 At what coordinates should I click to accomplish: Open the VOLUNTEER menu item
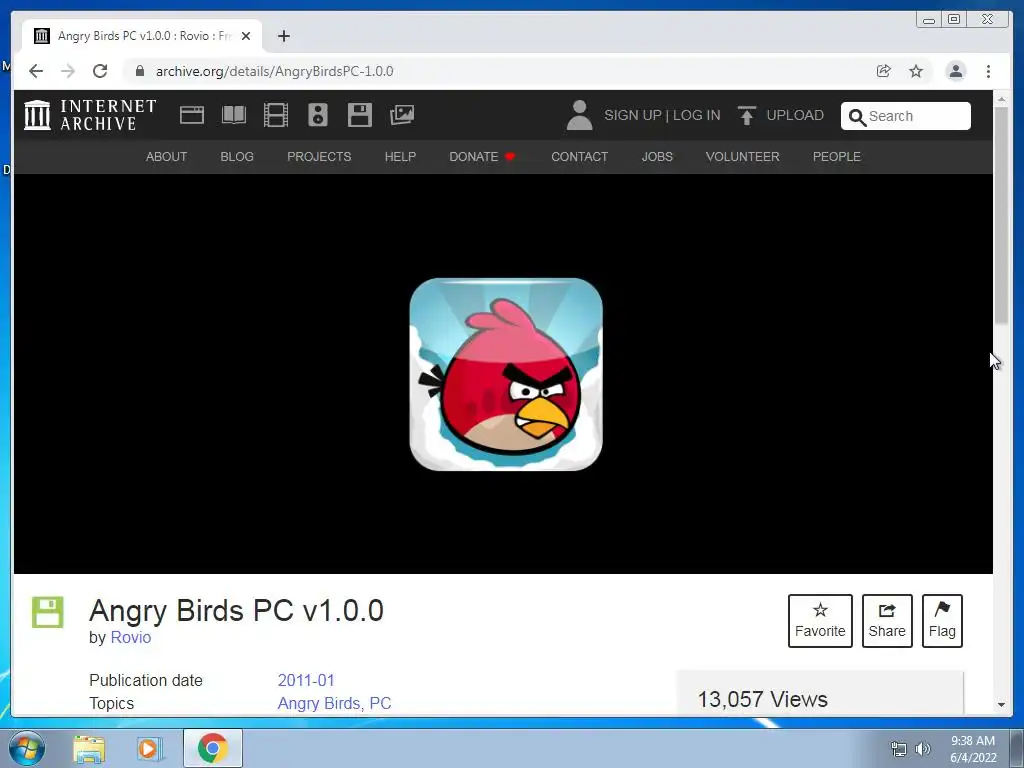743,157
